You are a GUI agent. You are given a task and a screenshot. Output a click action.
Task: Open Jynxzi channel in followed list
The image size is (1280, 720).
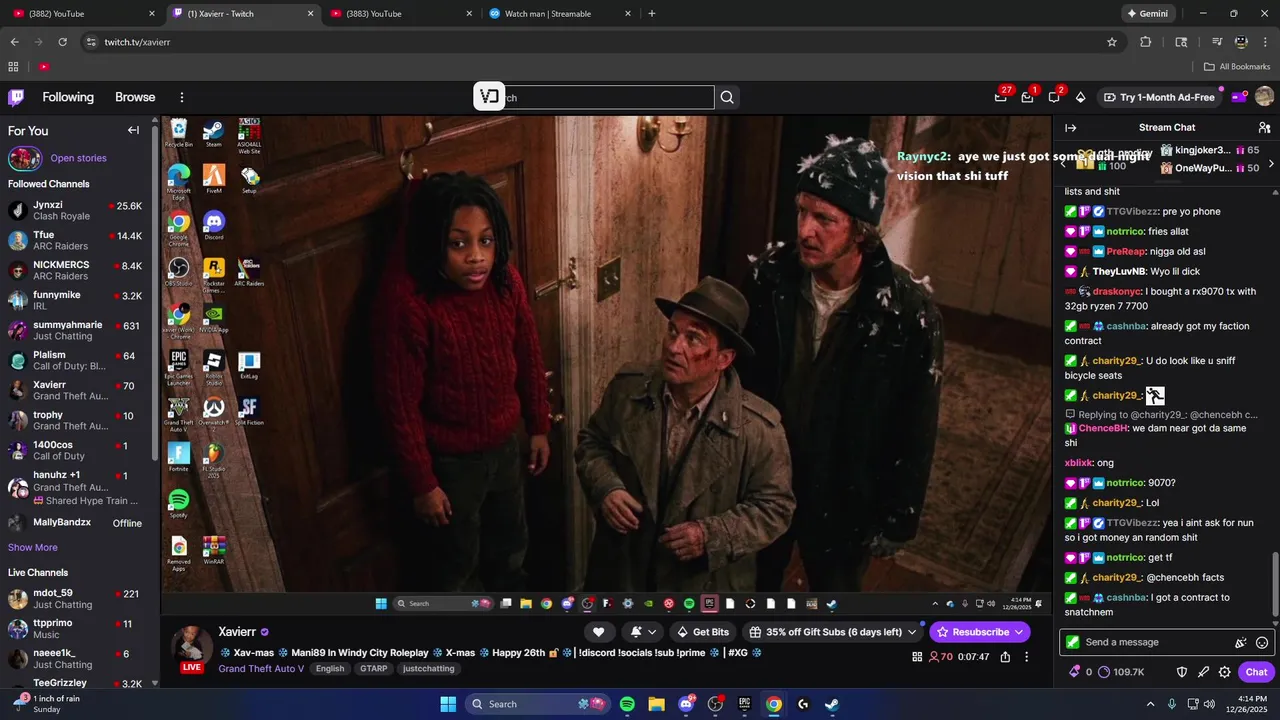coord(76,210)
